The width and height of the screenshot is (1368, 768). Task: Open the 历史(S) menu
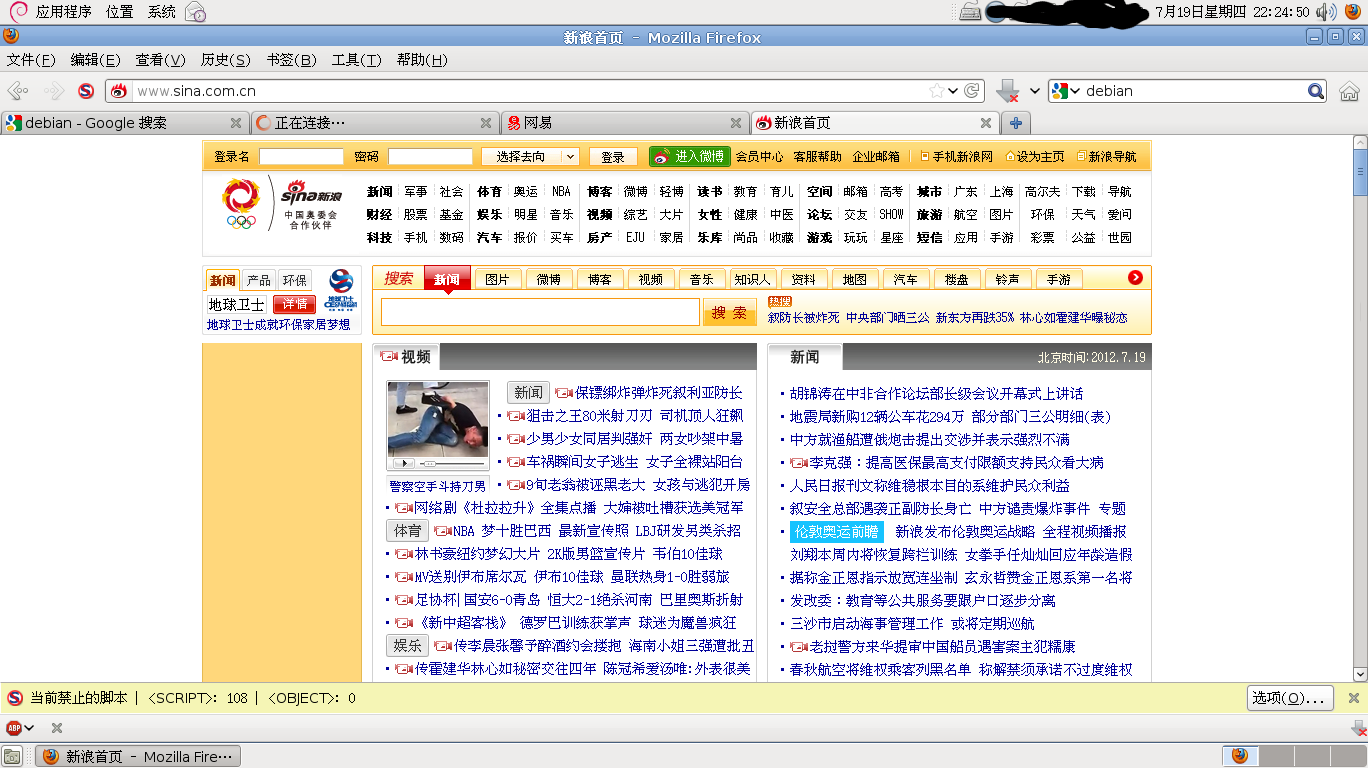click(x=225, y=60)
